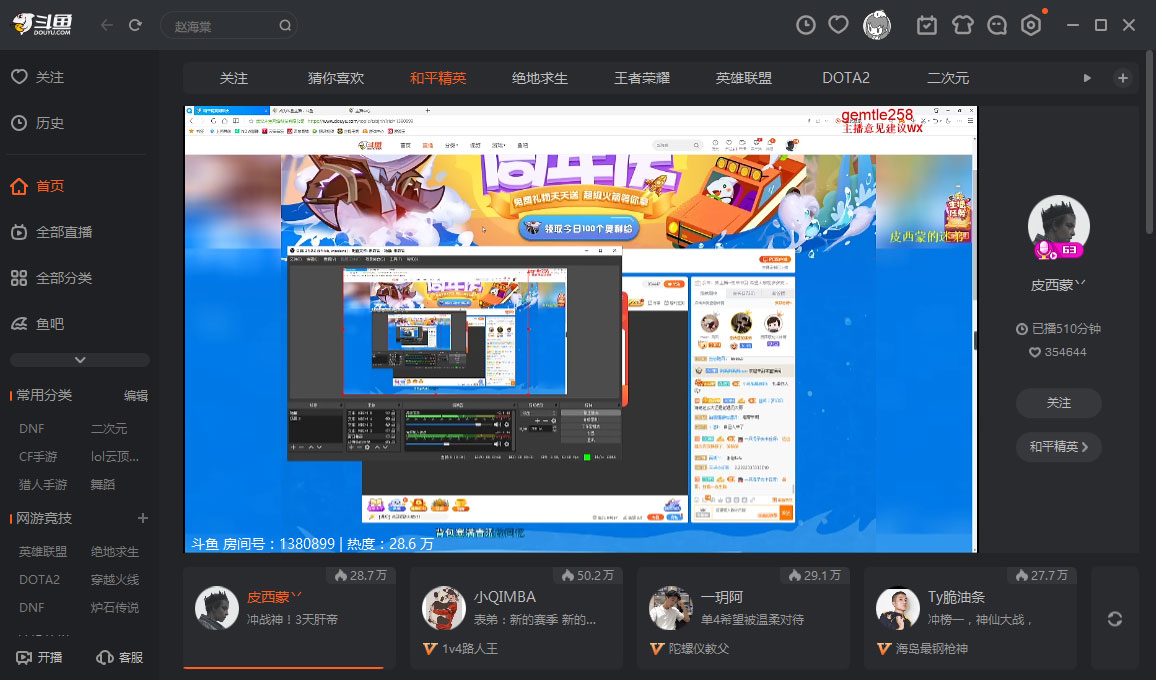Click the 关注 follow button for 皮西蒙
The width and height of the screenshot is (1156, 680).
click(1058, 403)
